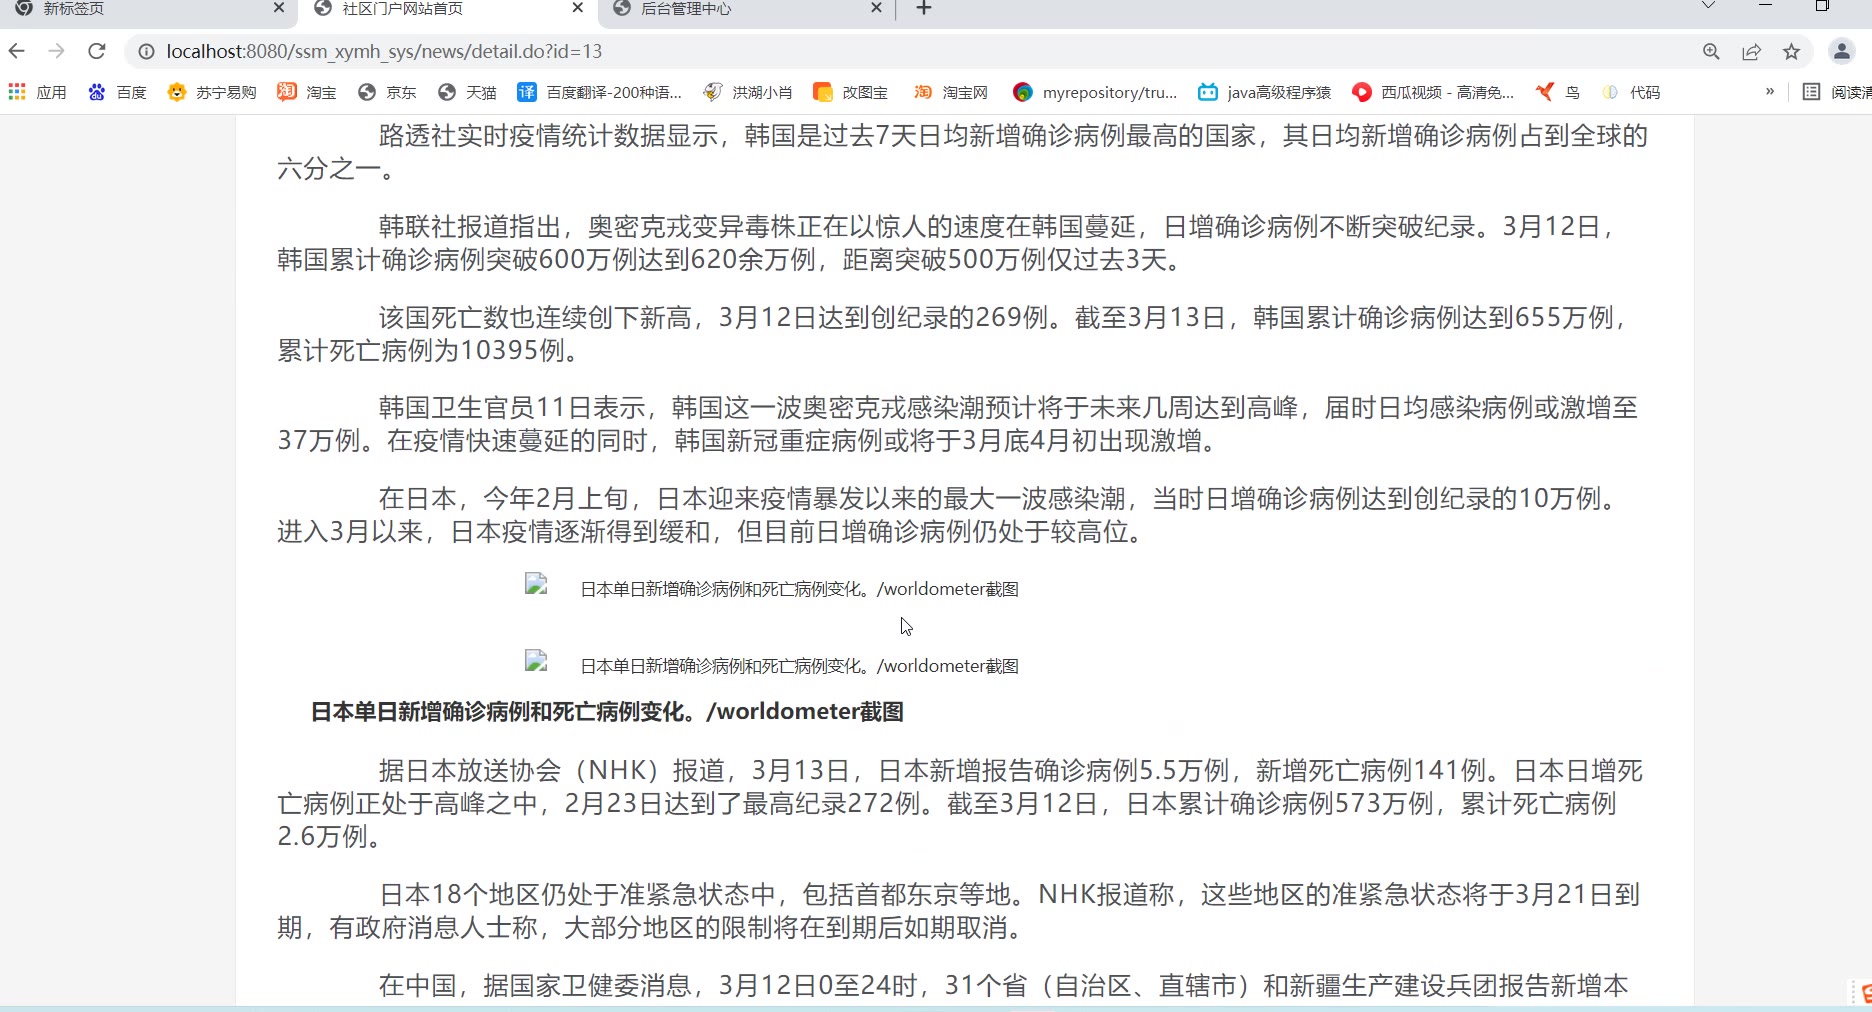Open the 天猫 bookmark
This screenshot has height=1012, width=1872.
[x=467, y=92]
